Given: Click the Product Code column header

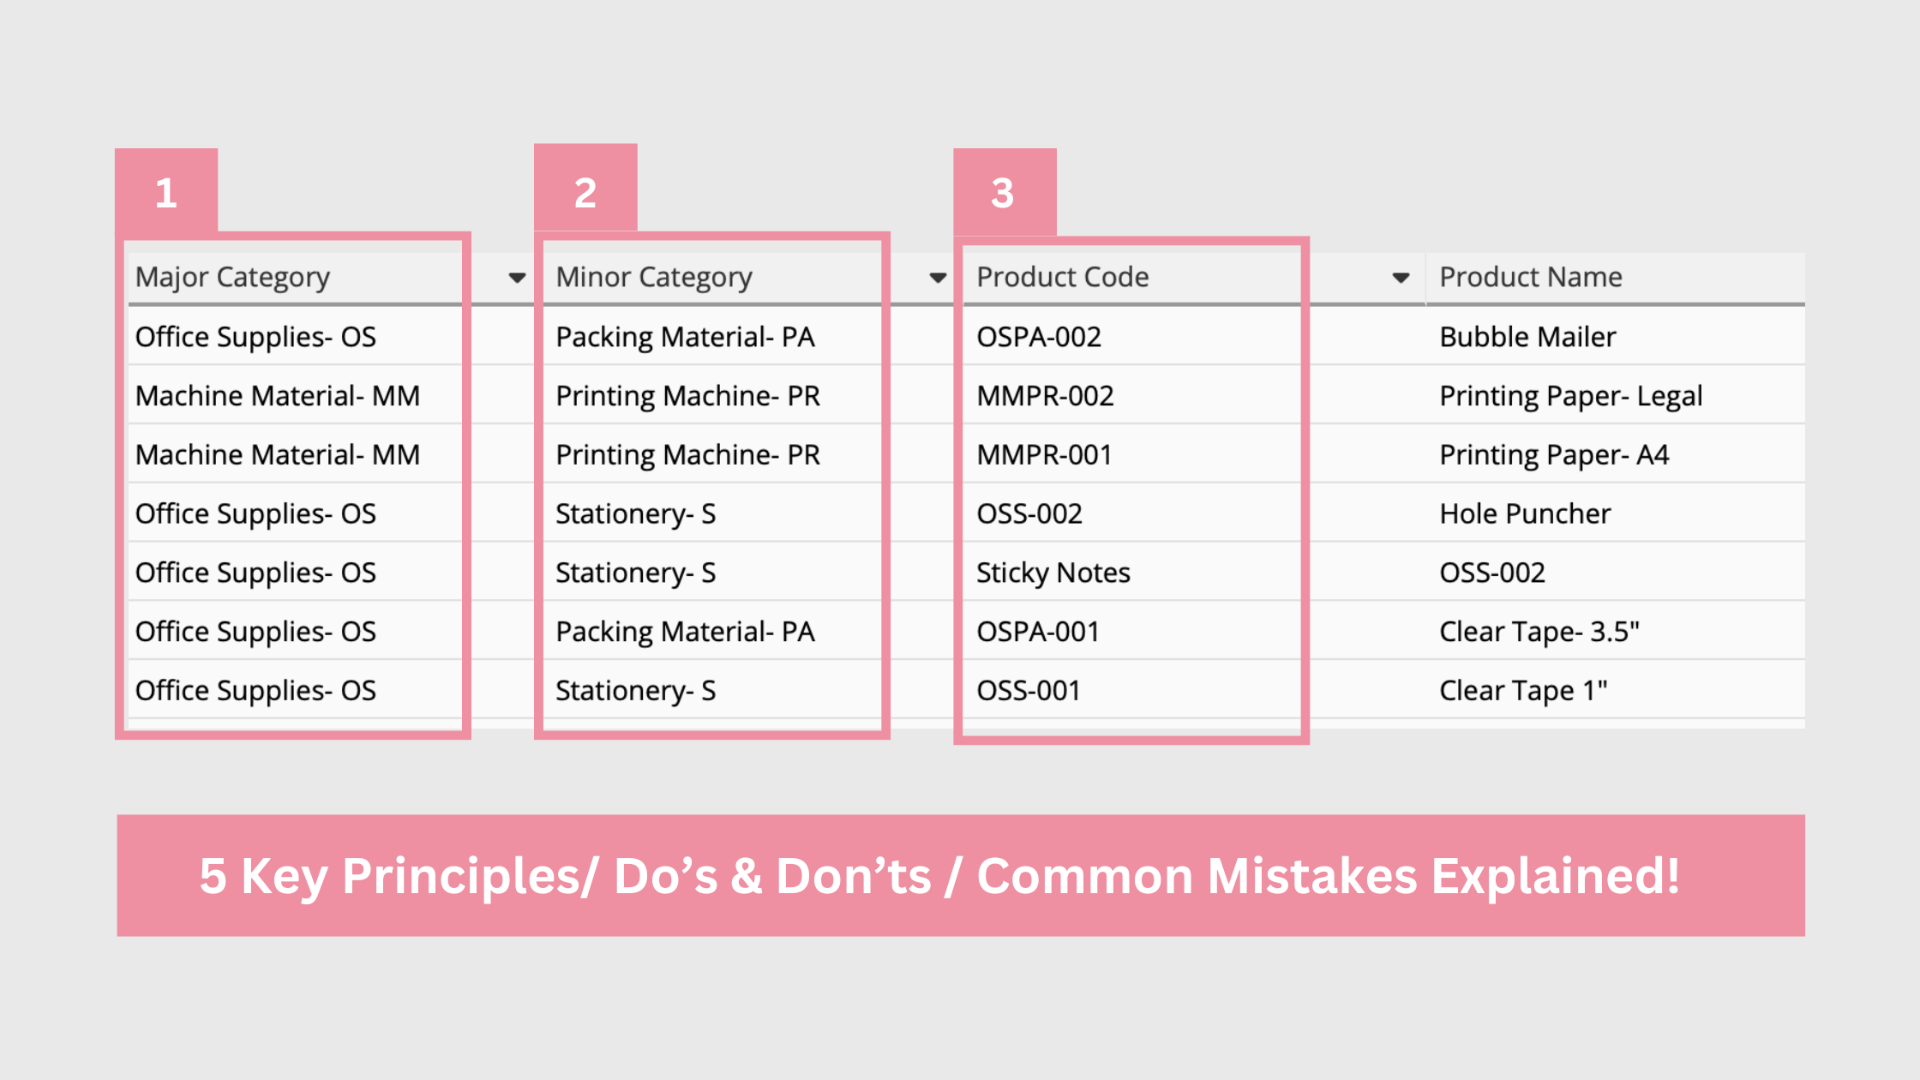Looking at the screenshot, I should point(1062,277).
